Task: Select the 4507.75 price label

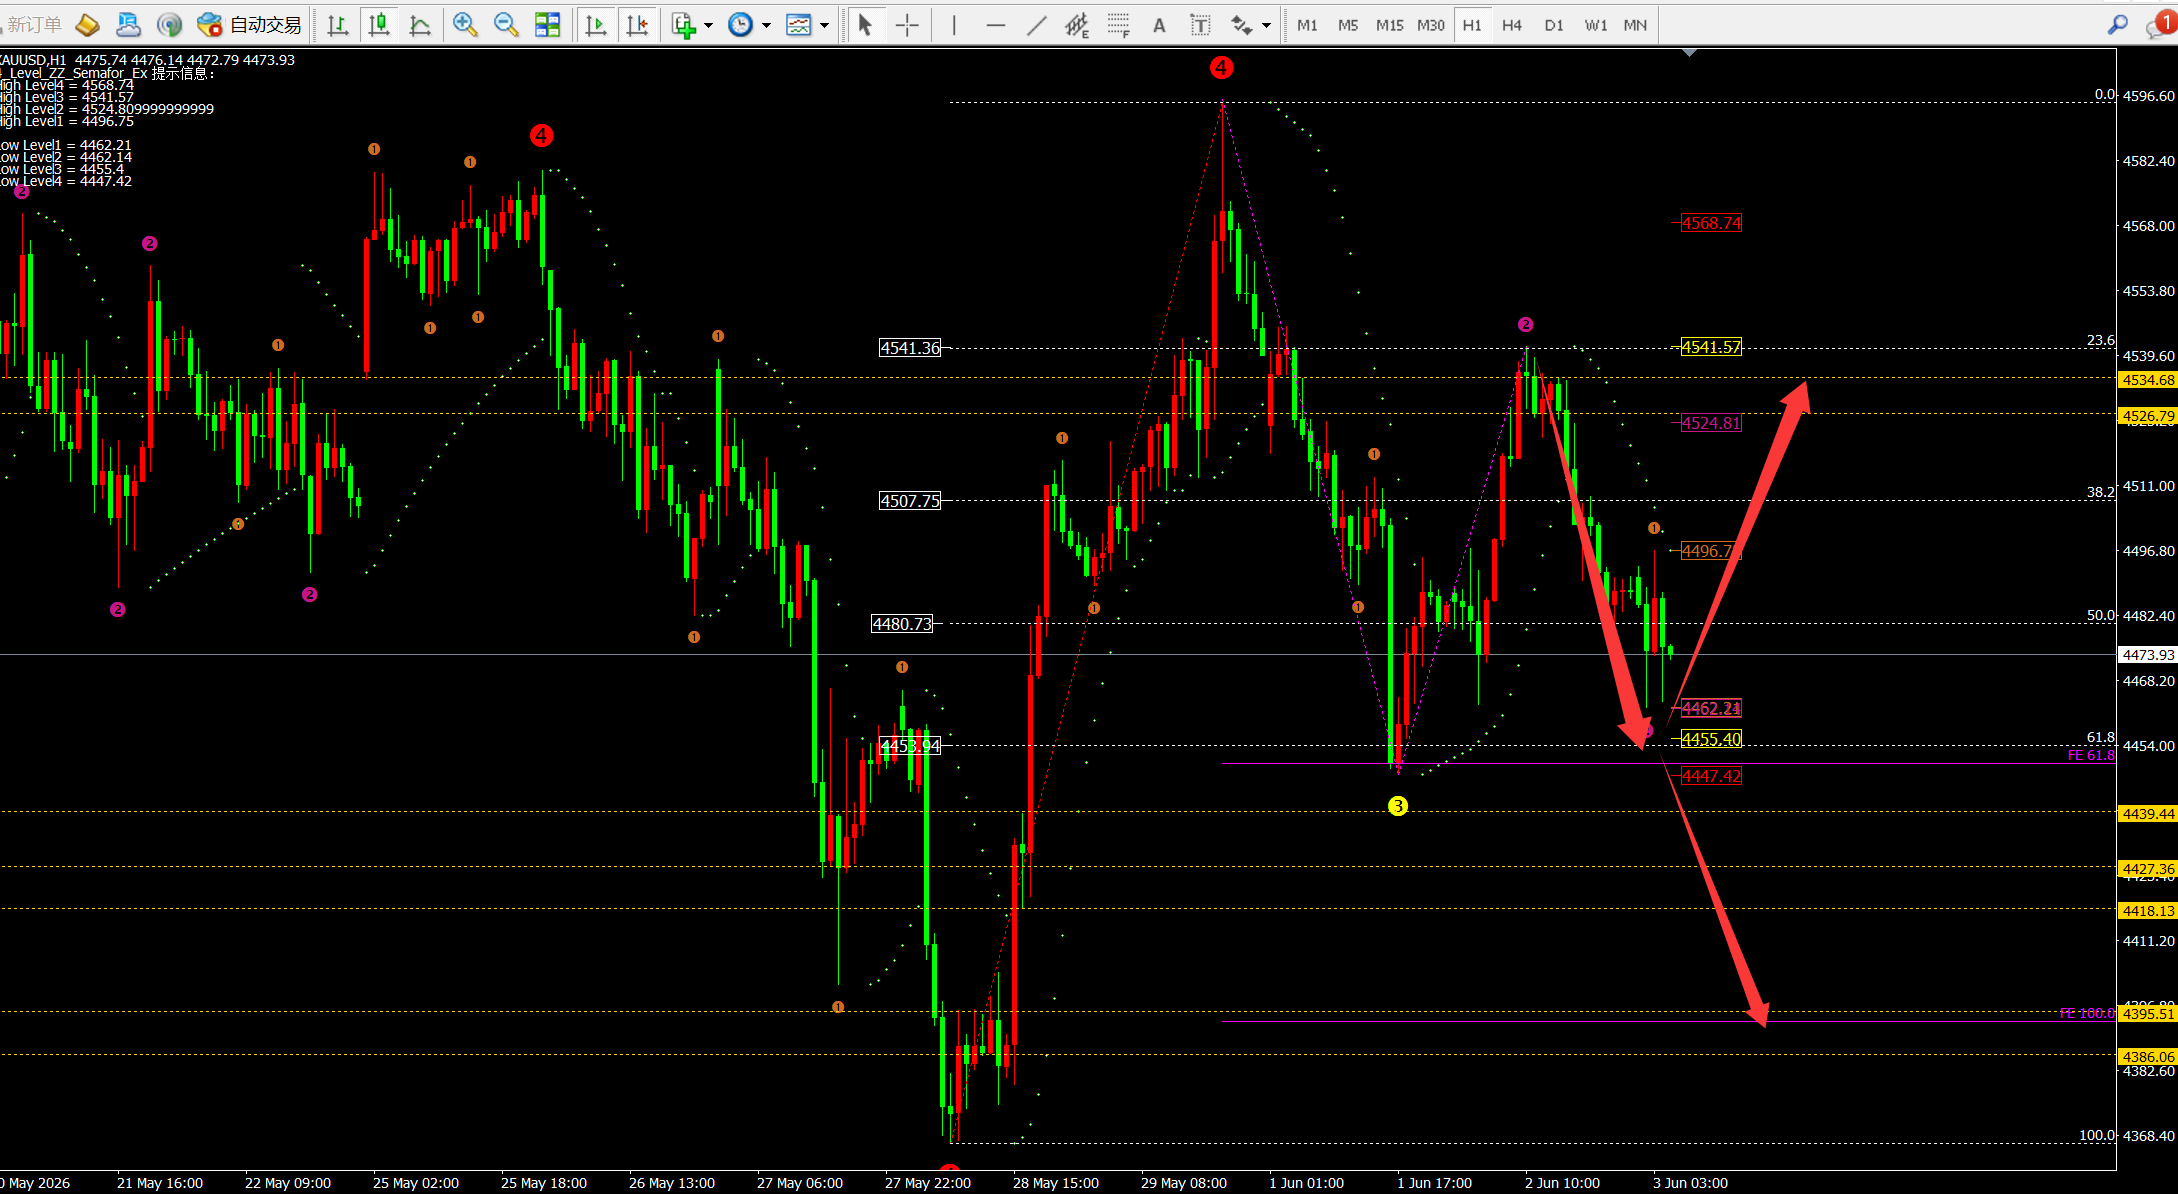Action: [x=910, y=501]
